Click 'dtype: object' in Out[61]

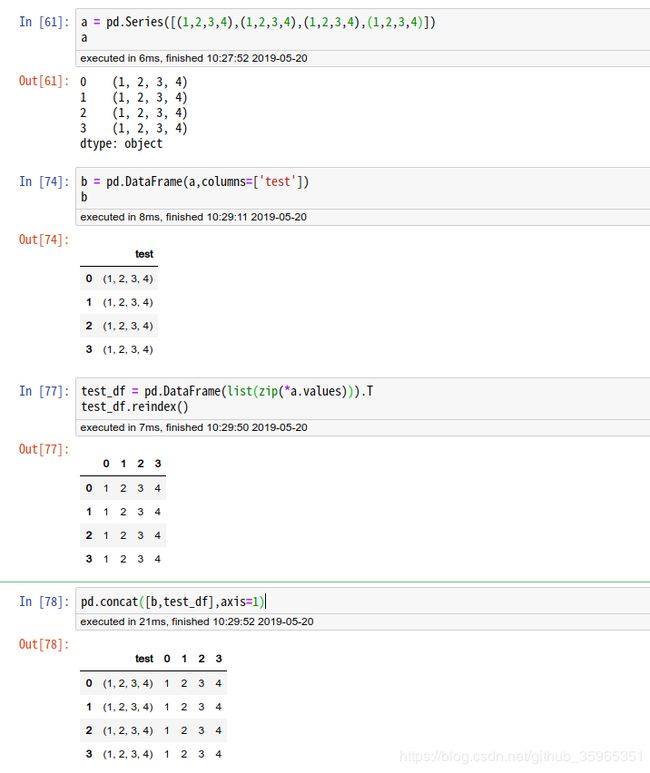[x=121, y=144]
